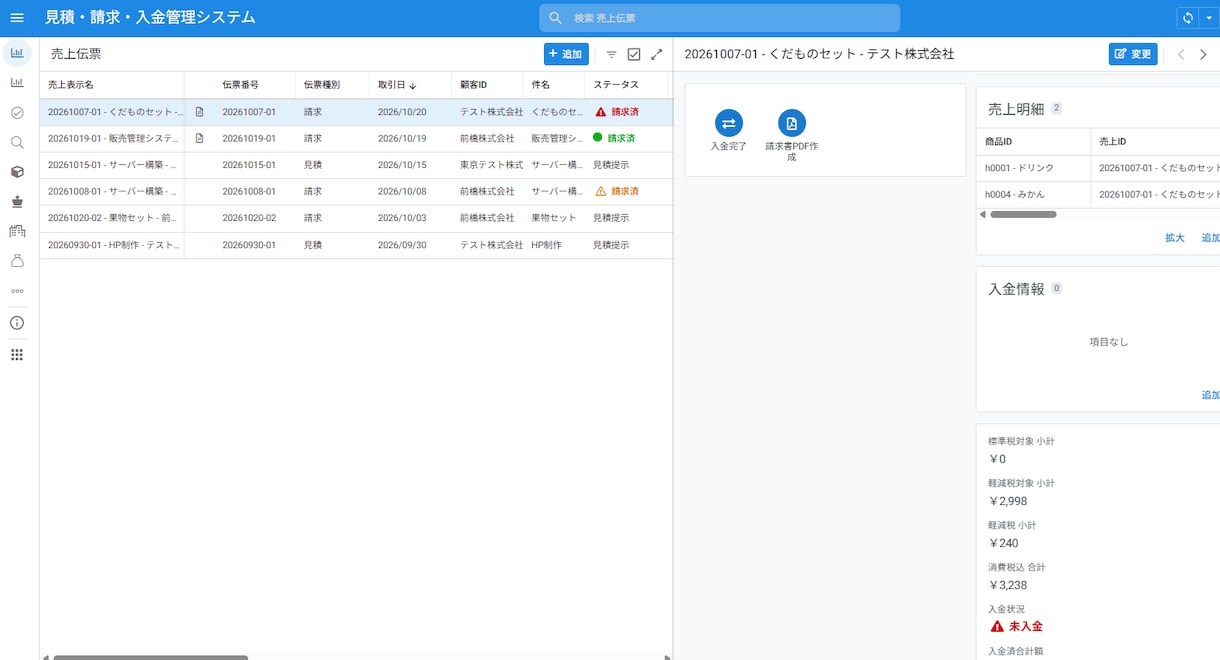Viewport: 1220px width, 660px height.
Task: Click the search magnifier icon in top bar
Action: (556, 18)
